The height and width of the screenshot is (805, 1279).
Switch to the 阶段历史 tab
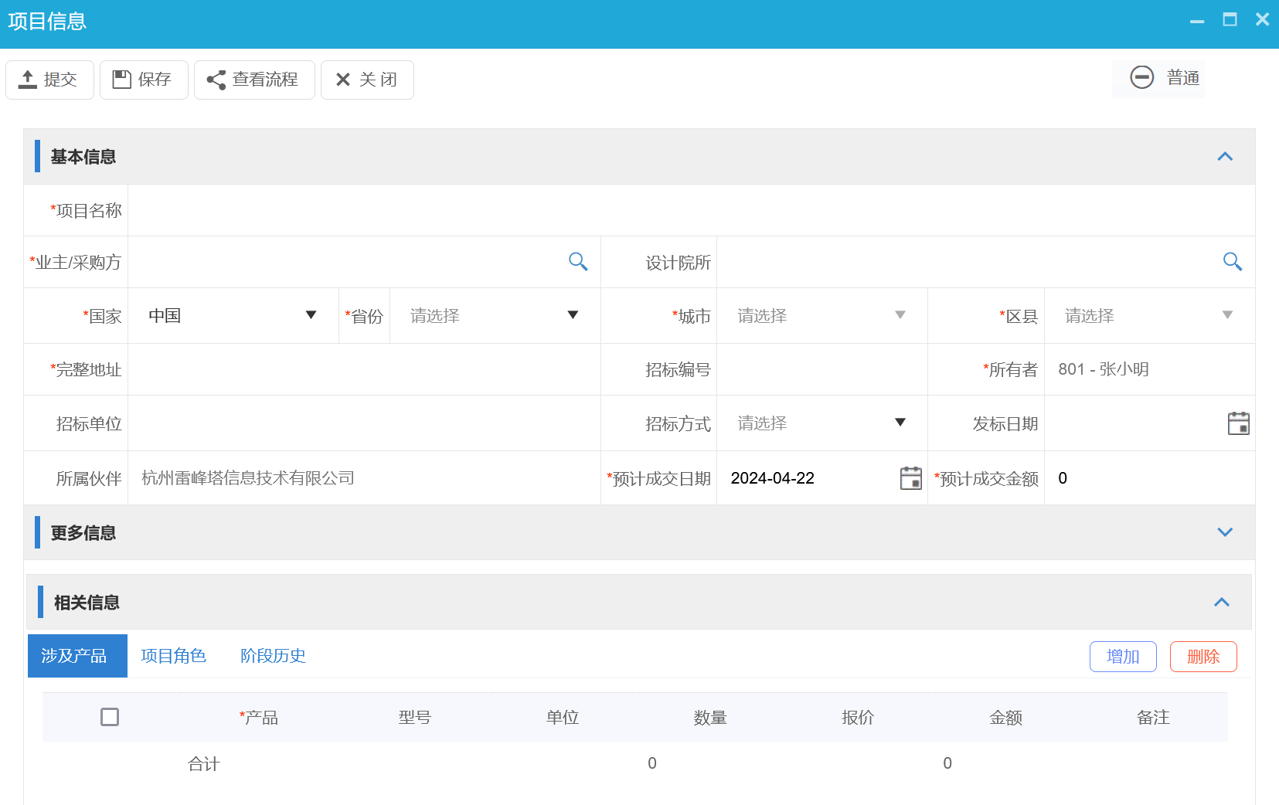pos(271,655)
